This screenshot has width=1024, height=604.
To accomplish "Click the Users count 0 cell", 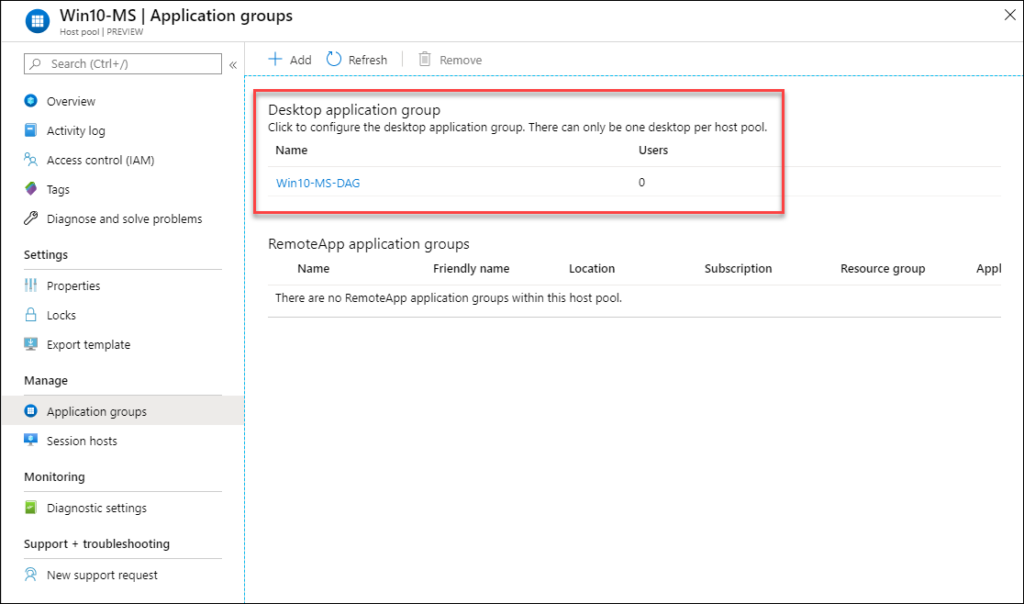I will [x=641, y=182].
